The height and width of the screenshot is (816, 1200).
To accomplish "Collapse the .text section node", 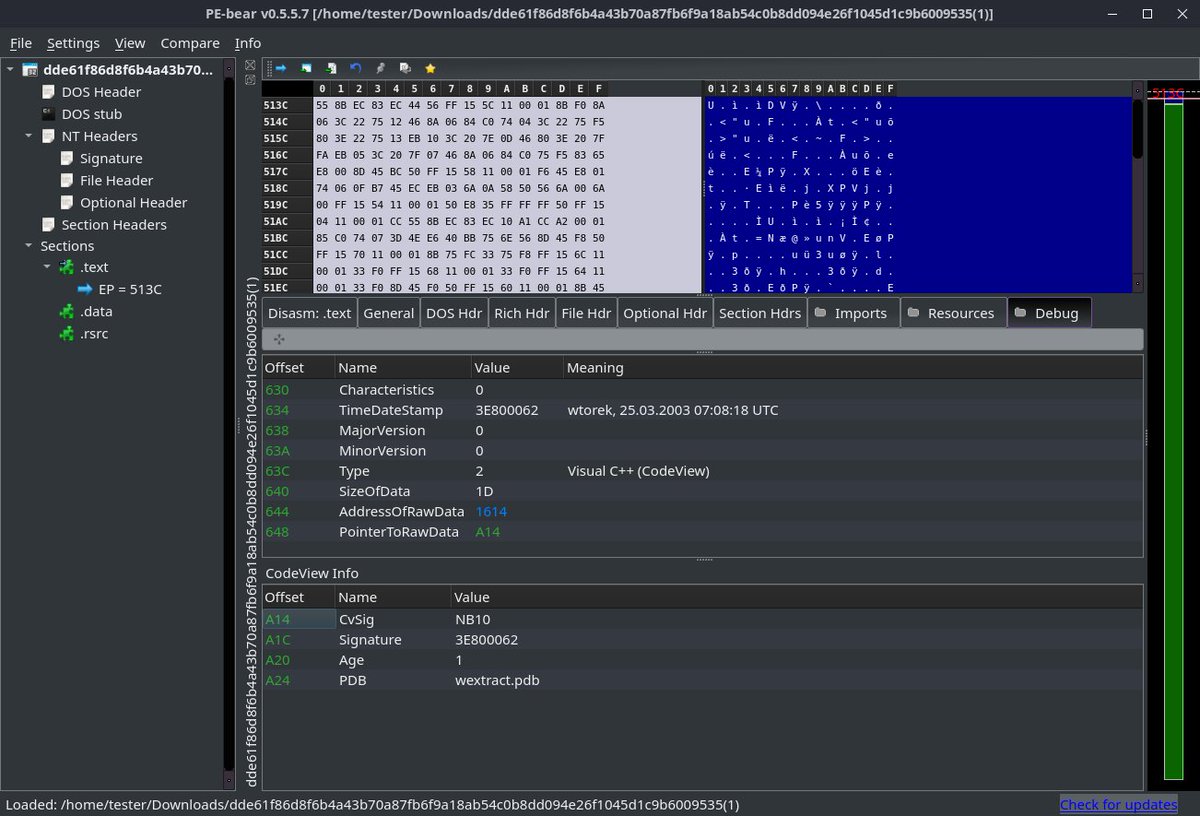I will (x=48, y=267).
